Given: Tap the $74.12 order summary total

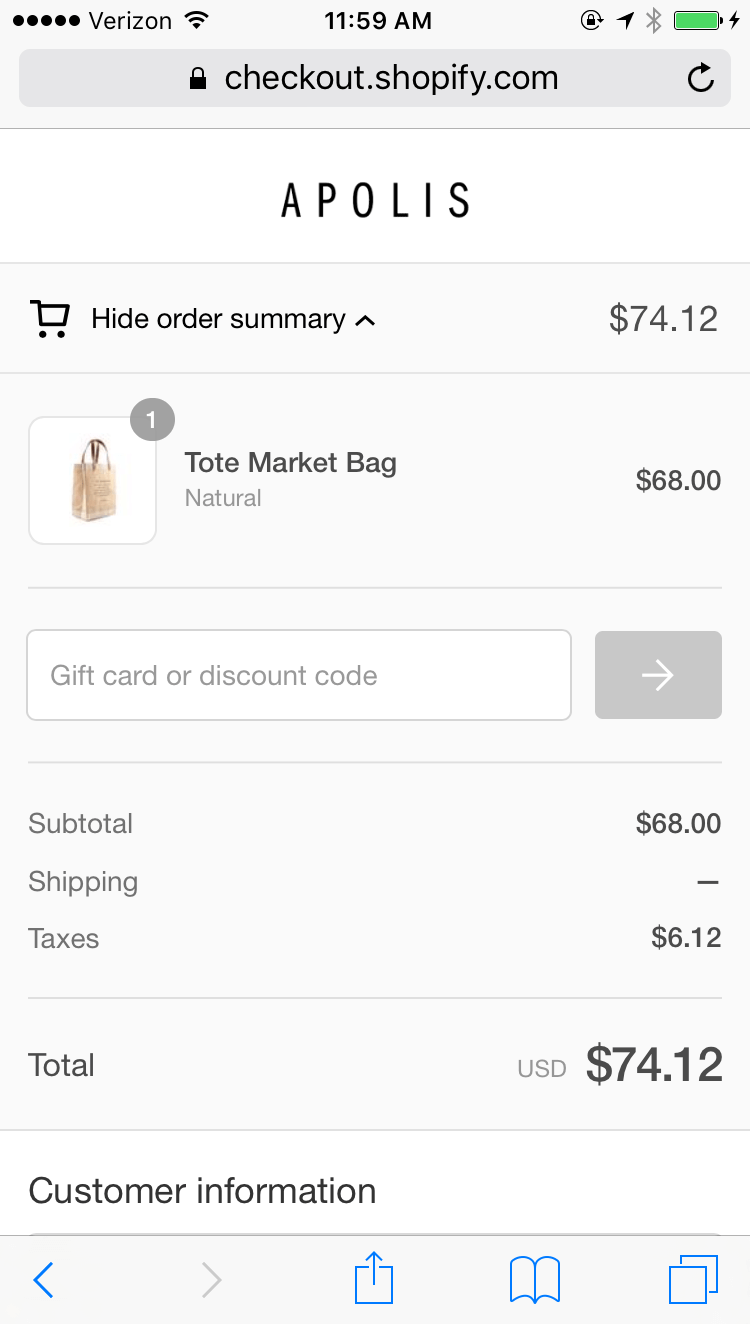Looking at the screenshot, I should pyautogui.click(x=663, y=319).
